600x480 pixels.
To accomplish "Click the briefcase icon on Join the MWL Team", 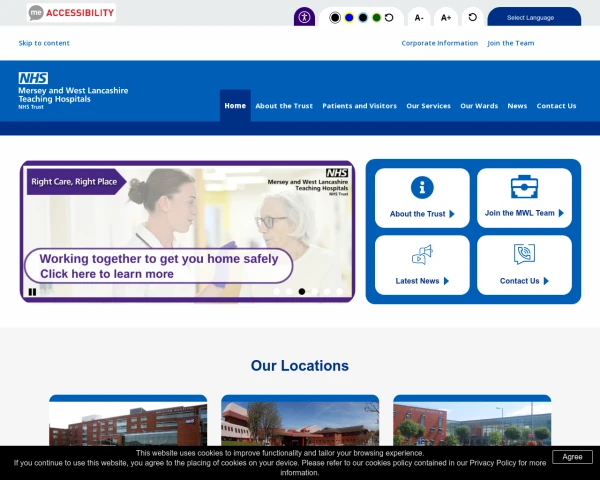I will (524, 187).
